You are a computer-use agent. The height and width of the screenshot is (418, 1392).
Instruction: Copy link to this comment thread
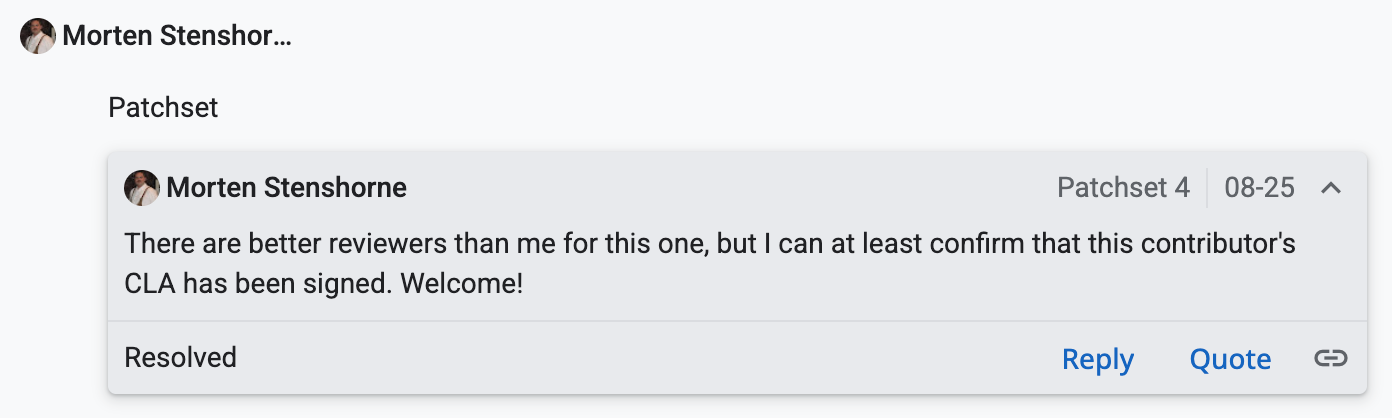click(1330, 358)
